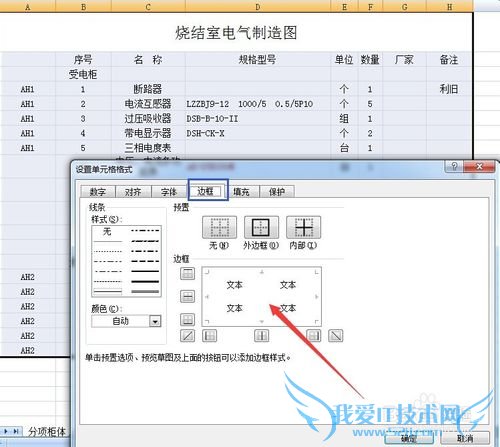Image resolution: width=500 pixels, height=447 pixels.
Task: Select column D header
Action: pyautogui.click(x=258, y=6)
